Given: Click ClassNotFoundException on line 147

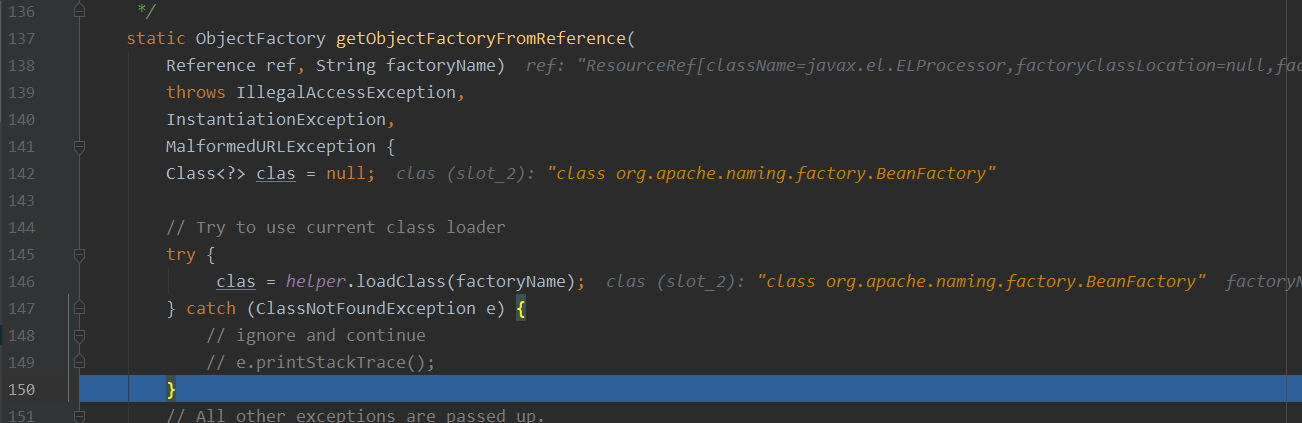Looking at the screenshot, I should pyautogui.click(x=366, y=309).
